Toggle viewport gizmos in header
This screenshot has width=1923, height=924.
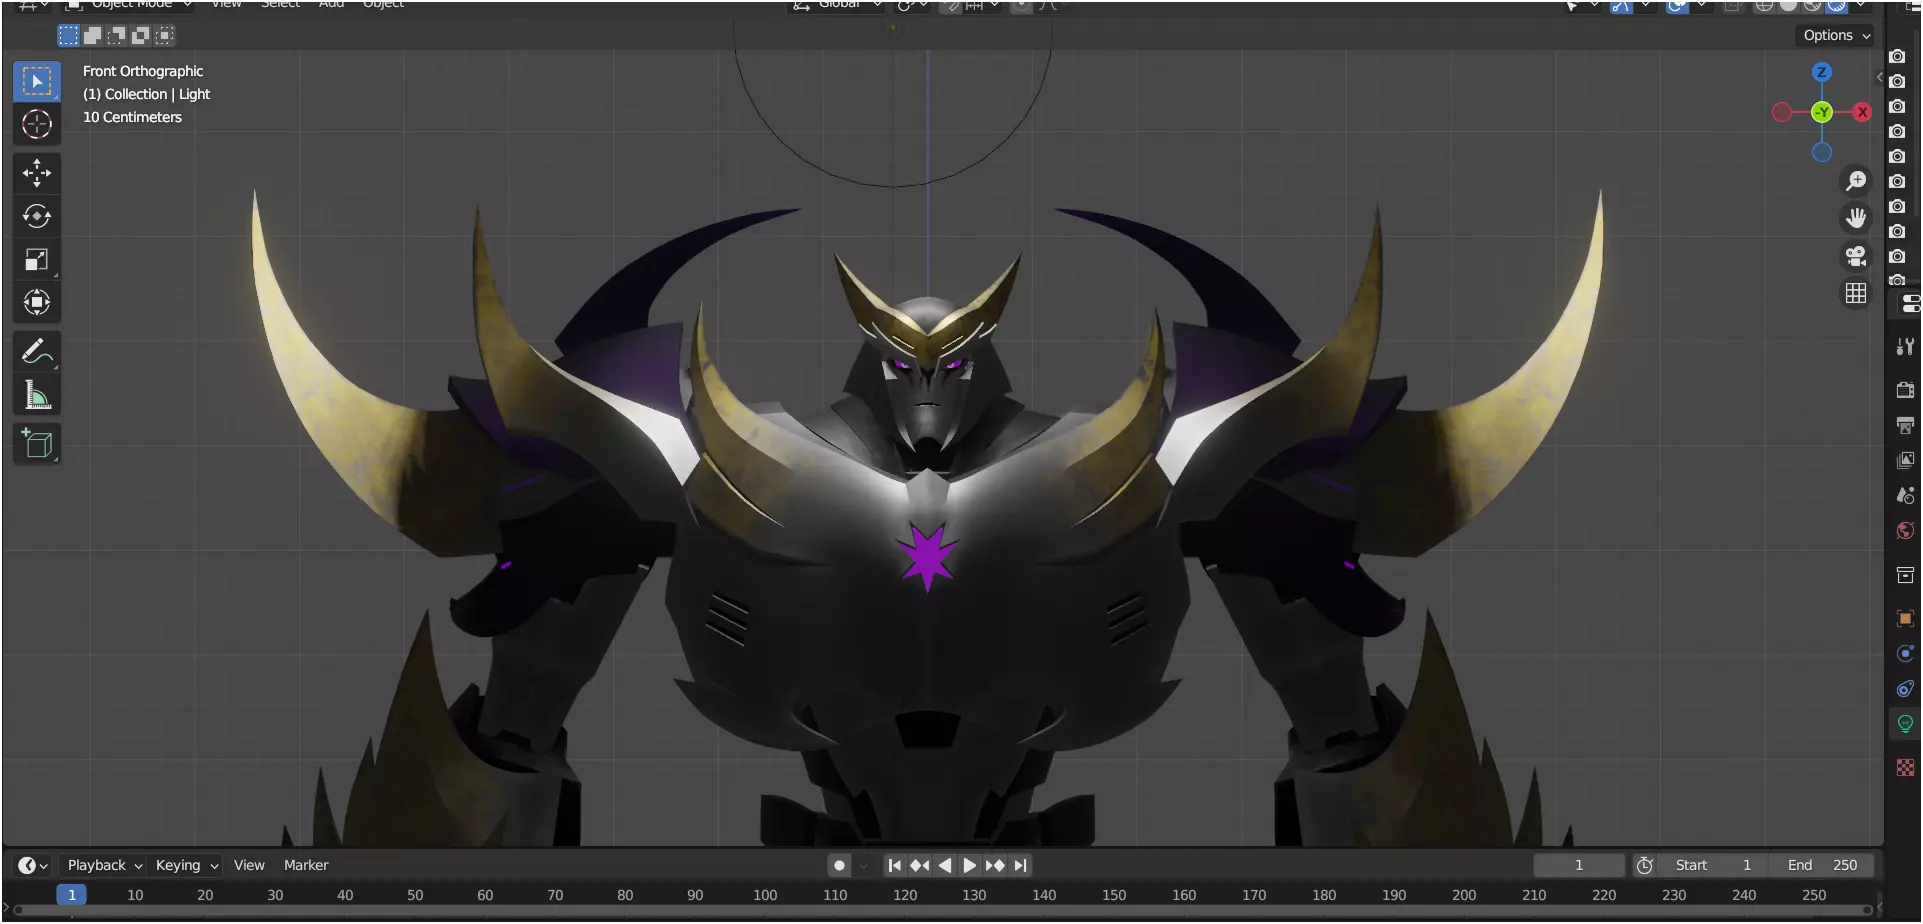point(1621,6)
